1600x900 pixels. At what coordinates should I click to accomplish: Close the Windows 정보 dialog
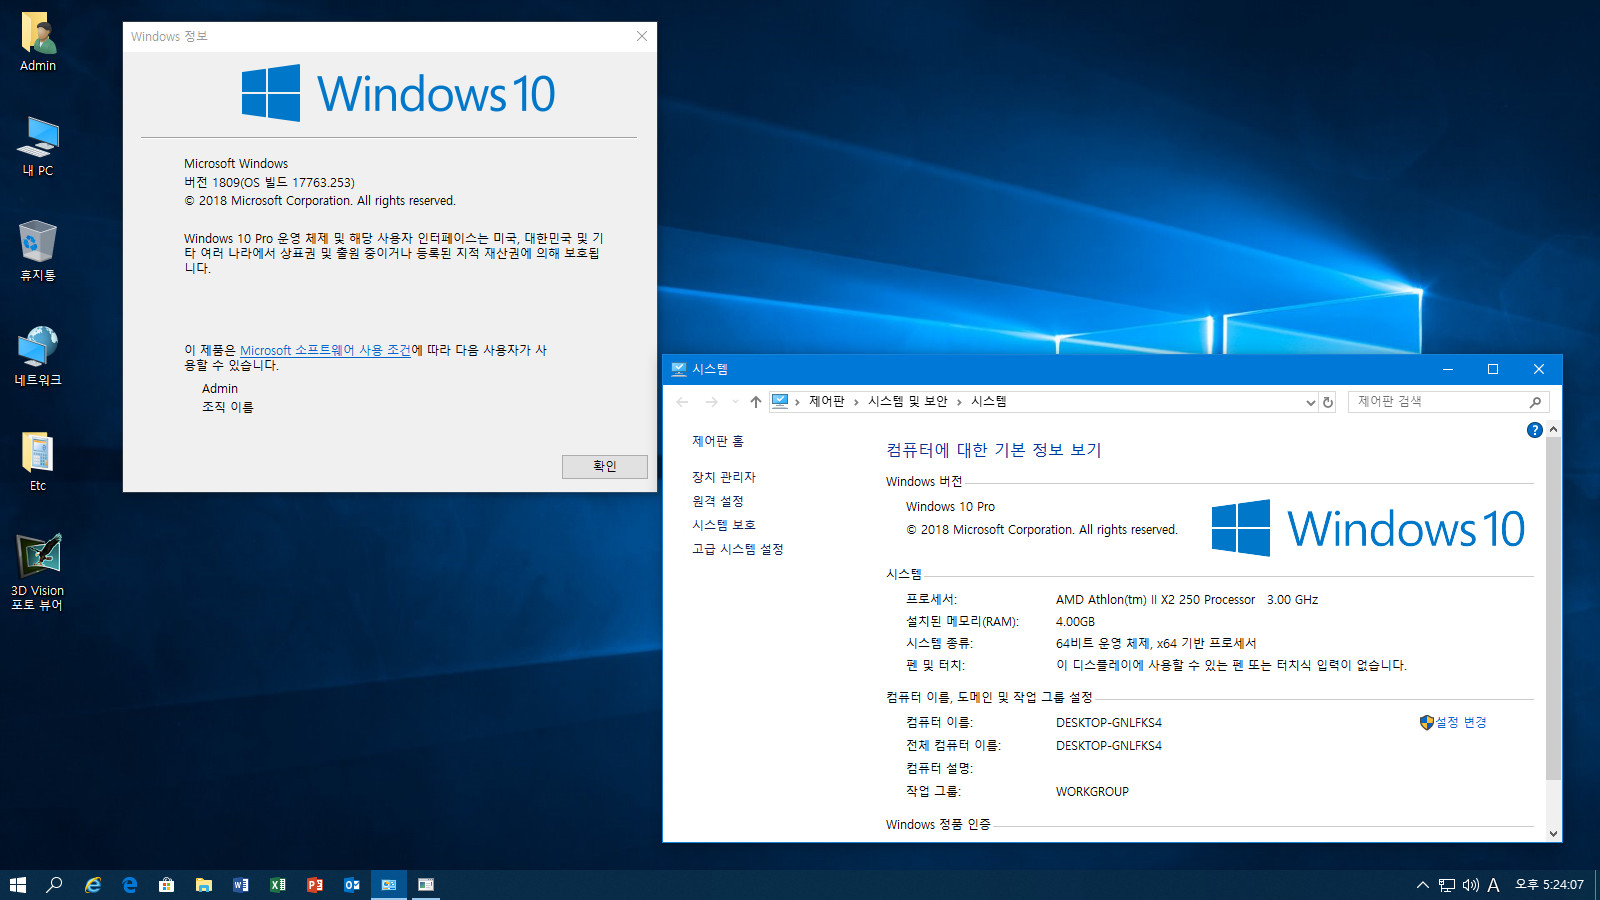click(x=642, y=36)
